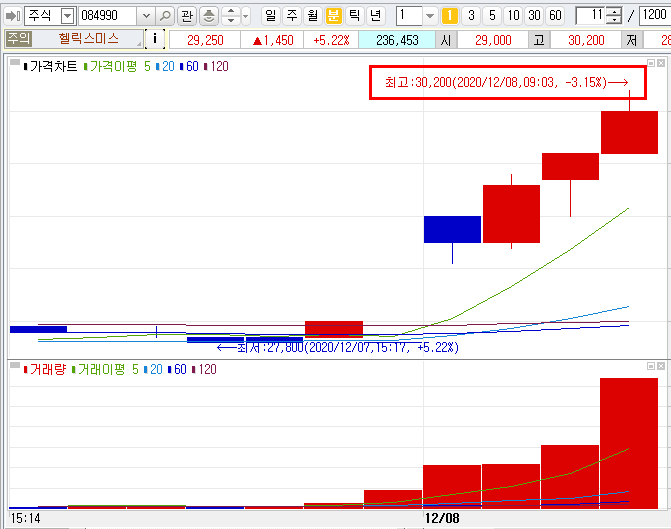Click the purple 120 volume MA legend
Image resolution: width=671 pixels, height=529 pixels.
coord(204,369)
